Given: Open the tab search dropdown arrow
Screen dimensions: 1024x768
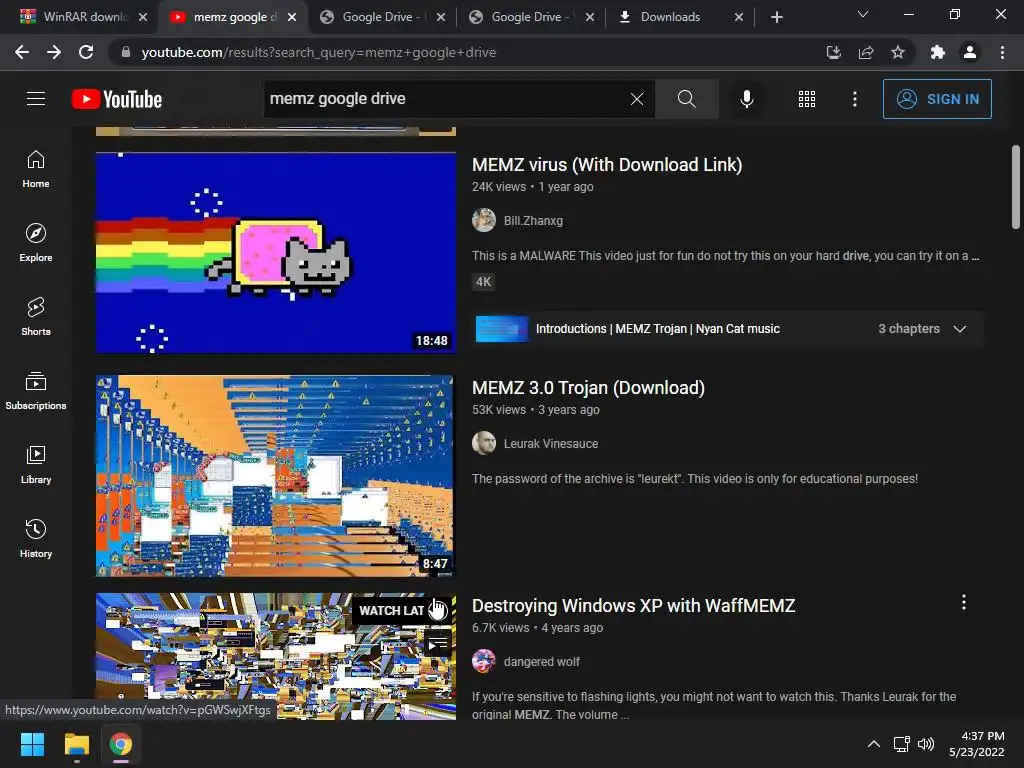Looking at the screenshot, I should [863, 14].
